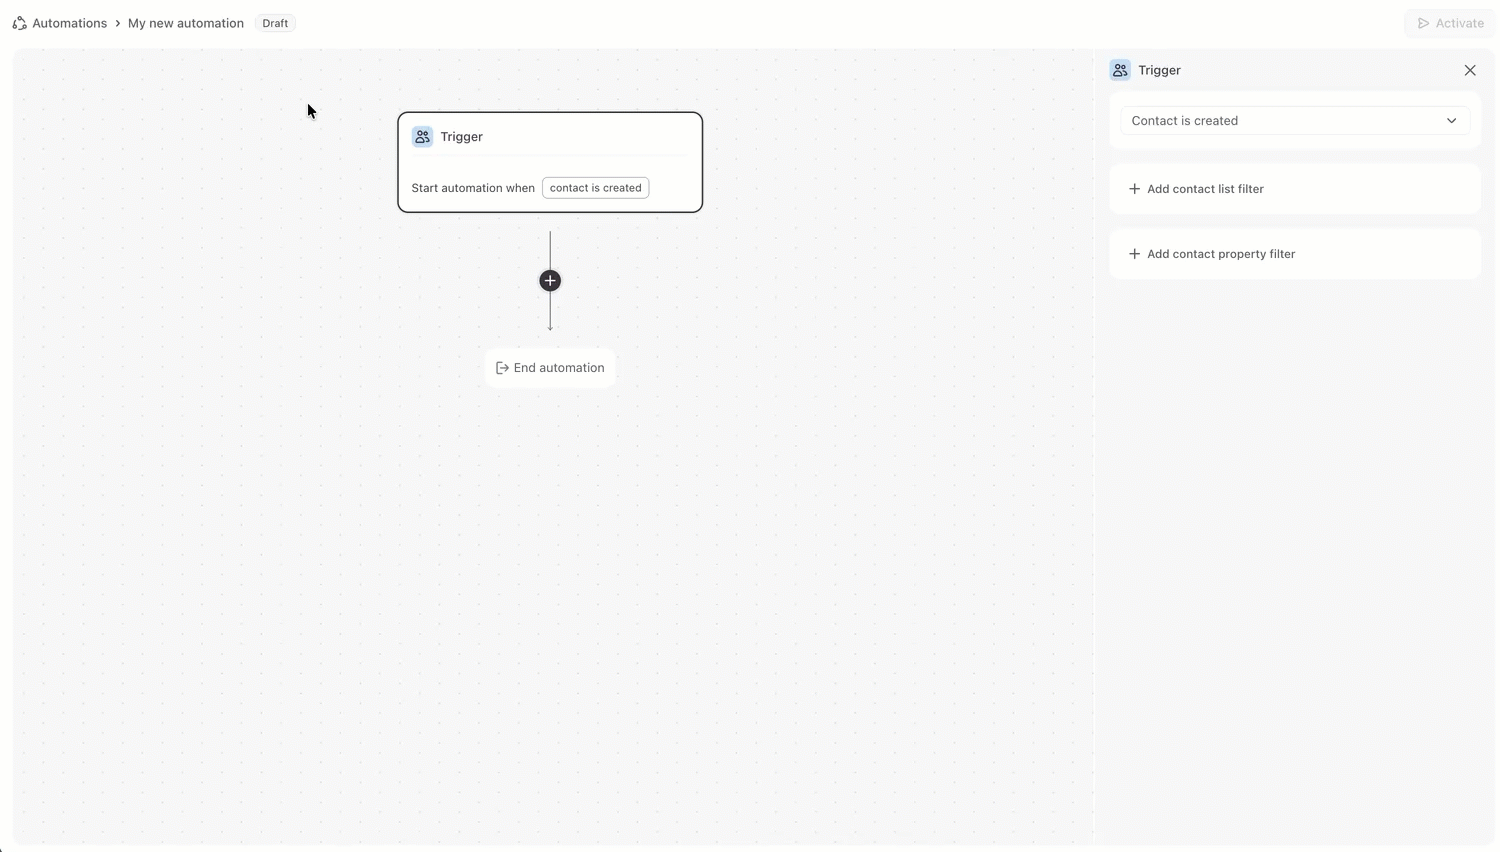Image resolution: width=1500 pixels, height=852 pixels.
Task: Add a step with the plus circle
Action: point(550,281)
